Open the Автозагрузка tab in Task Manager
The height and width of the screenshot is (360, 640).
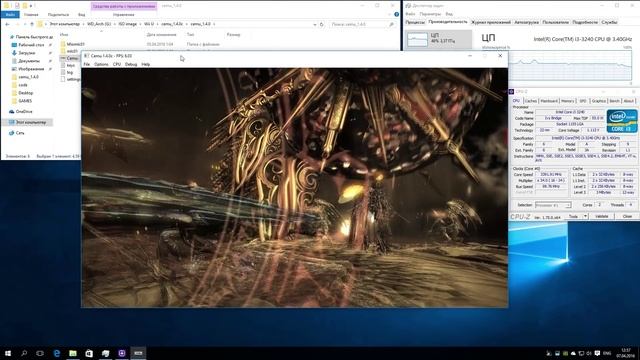coord(526,22)
